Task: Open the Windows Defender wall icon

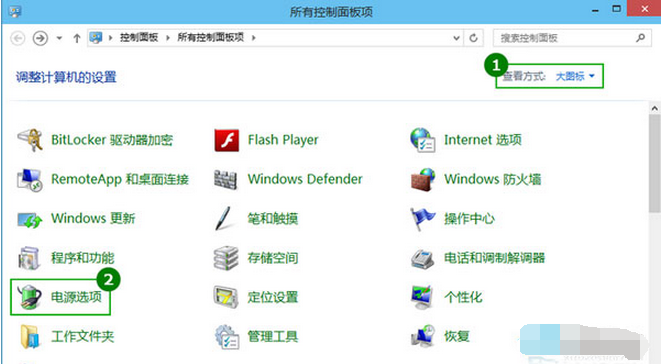Action: click(226, 180)
